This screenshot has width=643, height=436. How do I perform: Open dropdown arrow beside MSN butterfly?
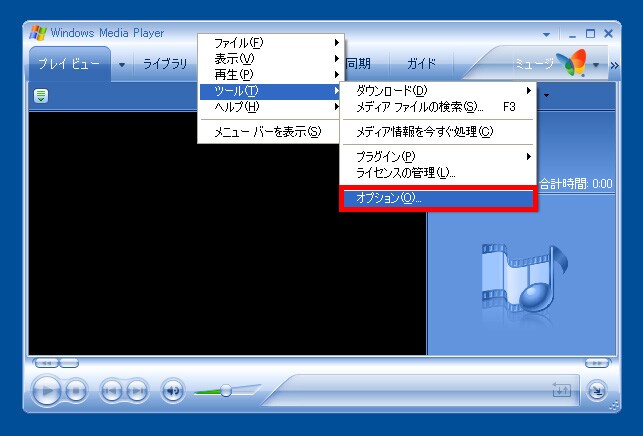(596, 65)
